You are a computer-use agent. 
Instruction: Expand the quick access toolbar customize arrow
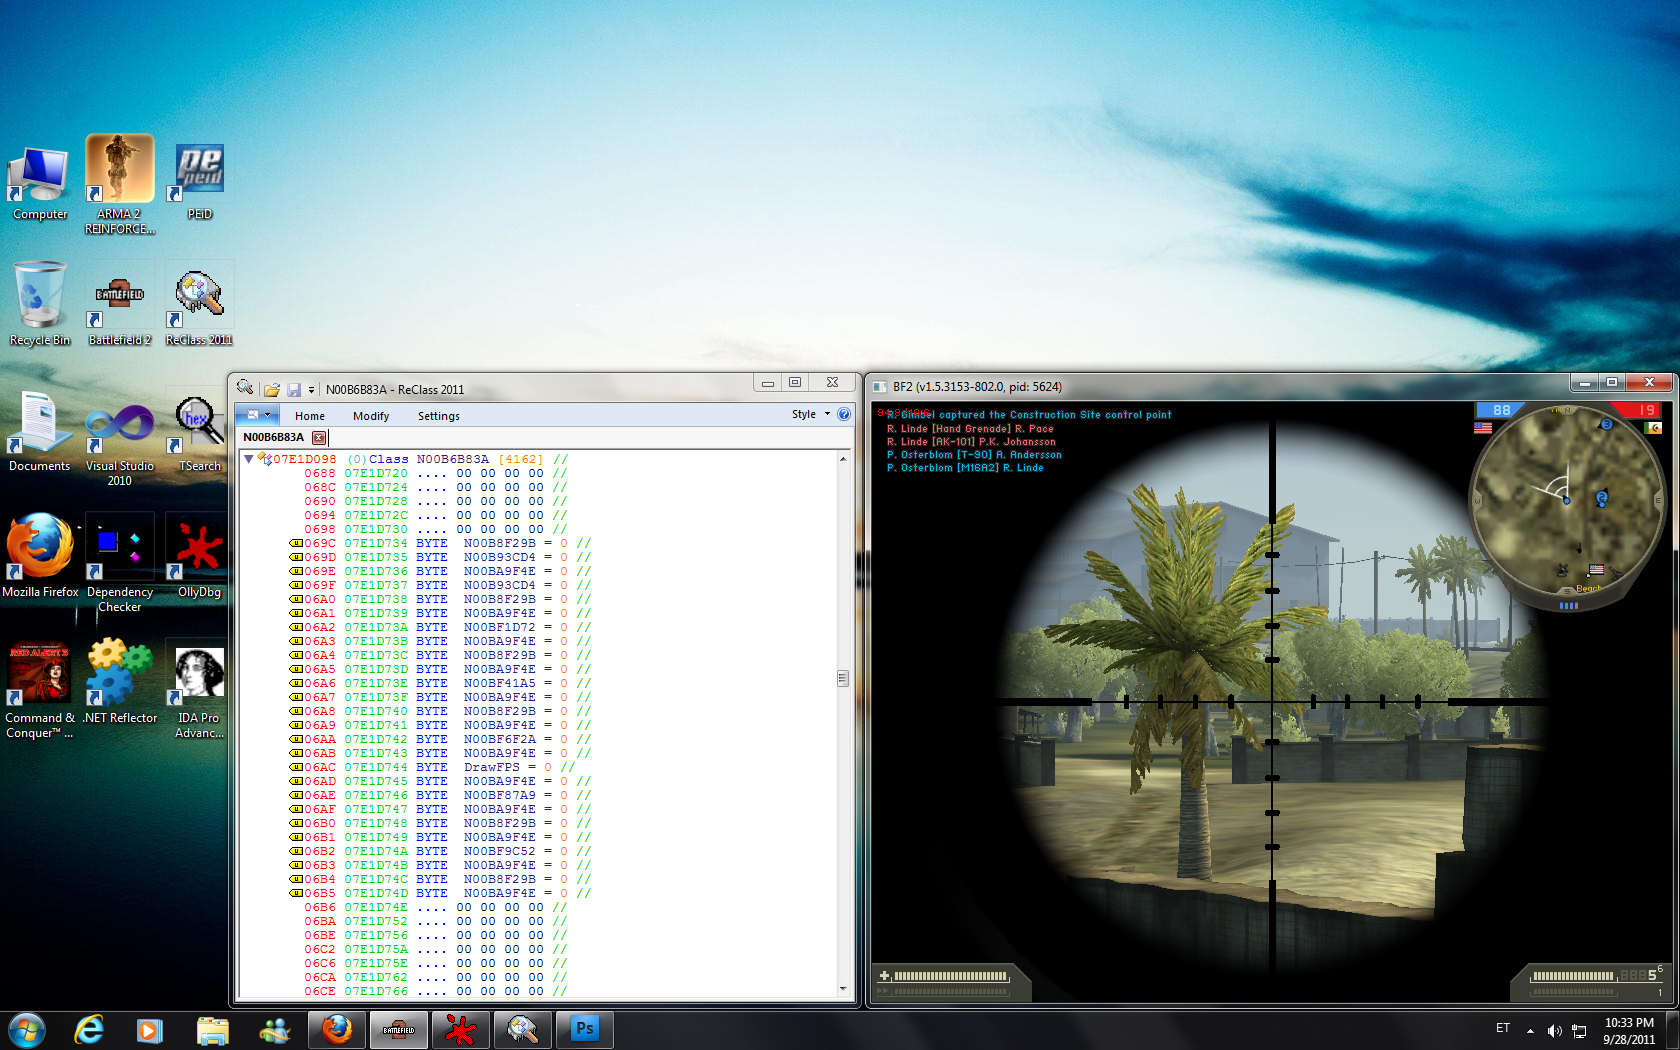tap(311, 390)
